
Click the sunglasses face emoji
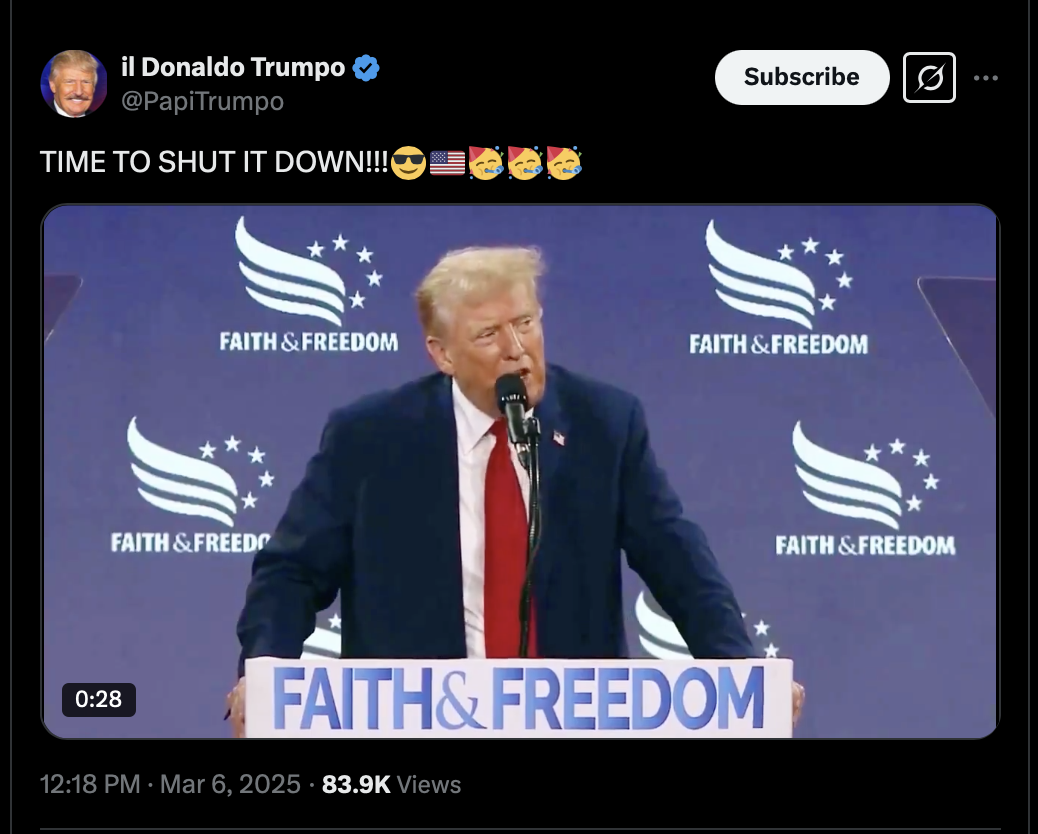coord(408,163)
